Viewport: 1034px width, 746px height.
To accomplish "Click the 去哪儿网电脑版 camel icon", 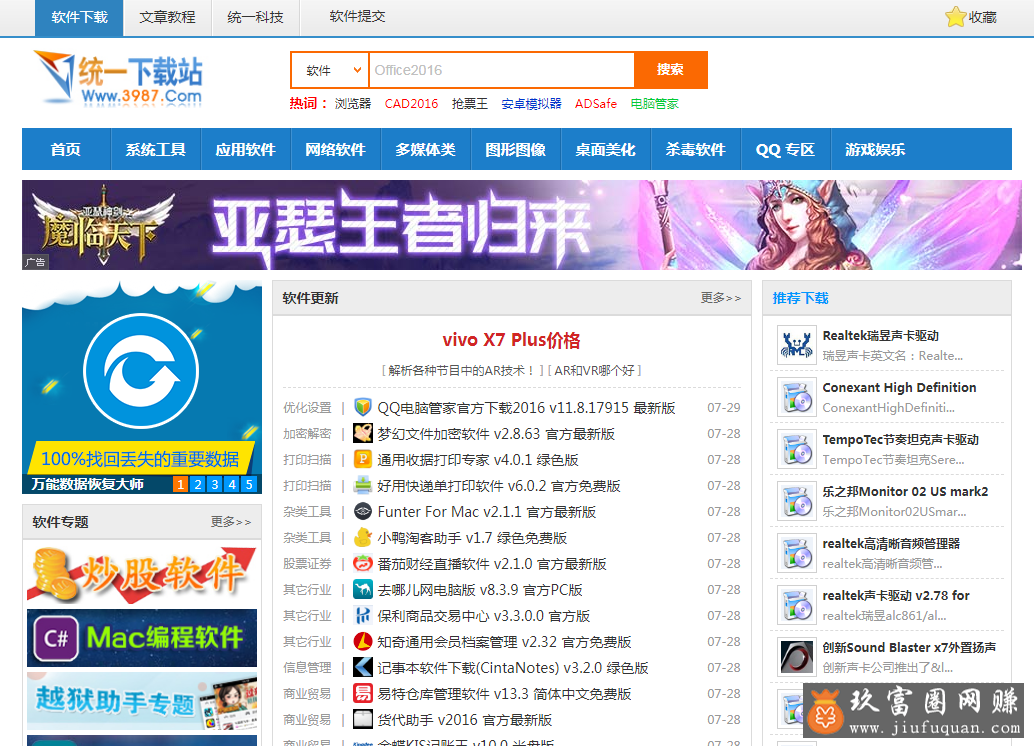I will point(363,589).
